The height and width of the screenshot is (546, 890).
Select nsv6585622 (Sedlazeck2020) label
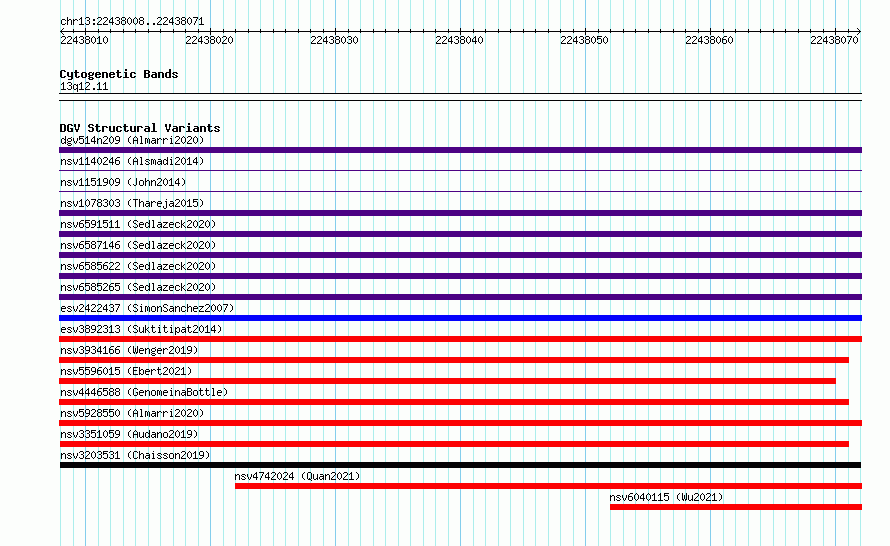pos(138,266)
